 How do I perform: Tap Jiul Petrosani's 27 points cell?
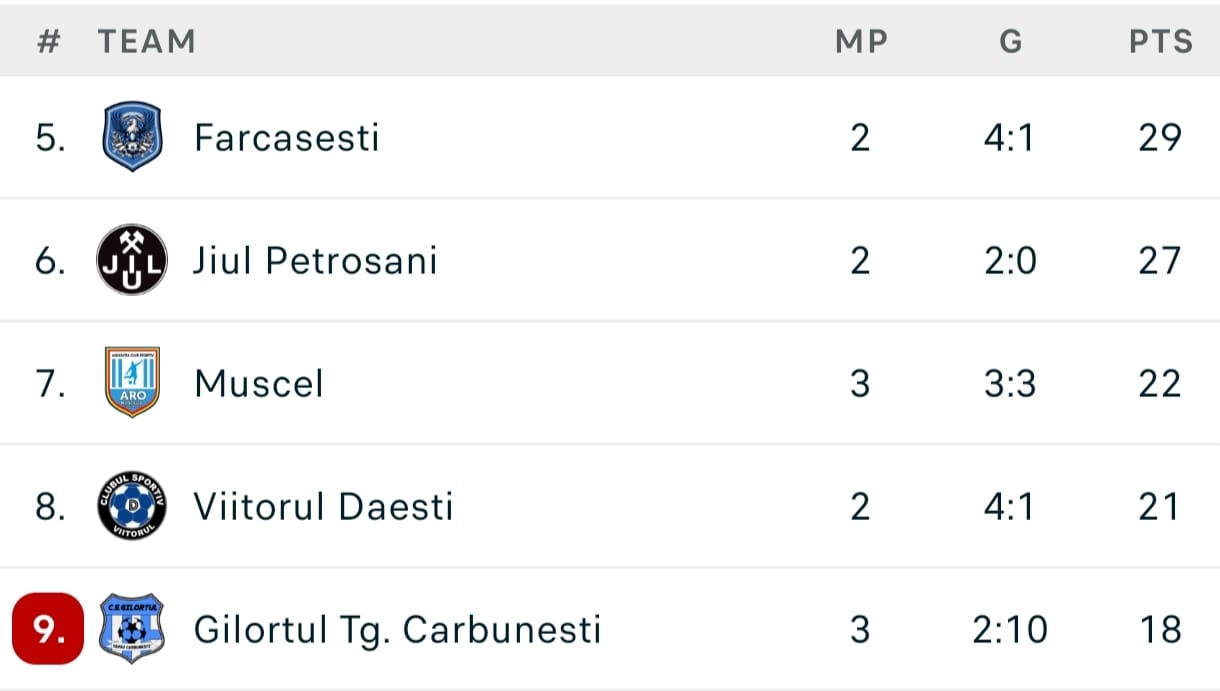coord(1160,260)
